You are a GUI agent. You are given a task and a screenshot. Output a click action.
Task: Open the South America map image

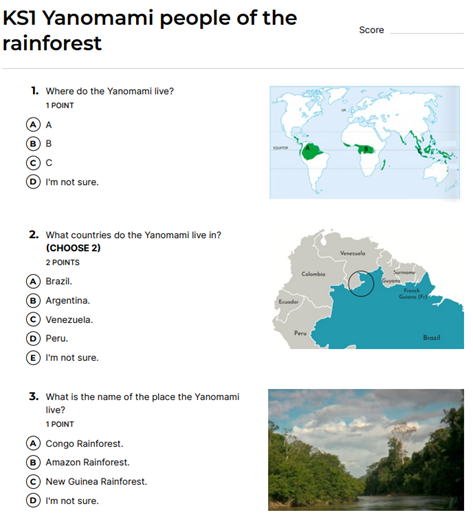[368, 289]
